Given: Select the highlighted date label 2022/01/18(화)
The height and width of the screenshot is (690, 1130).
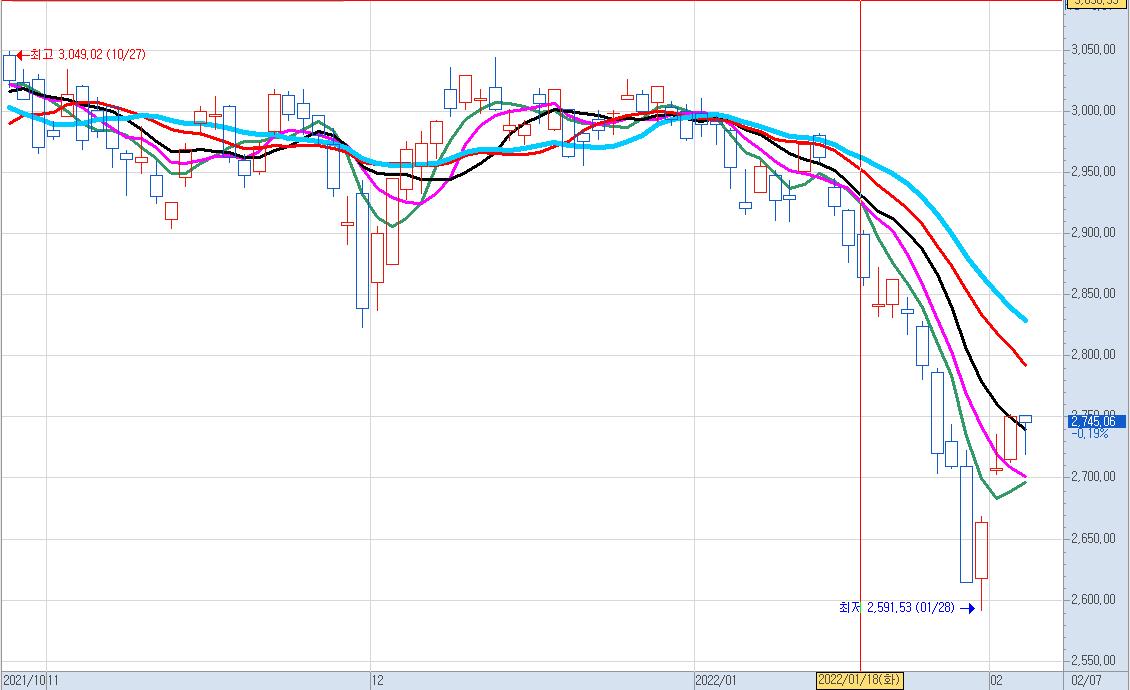Looking at the screenshot, I should click(x=860, y=680).
